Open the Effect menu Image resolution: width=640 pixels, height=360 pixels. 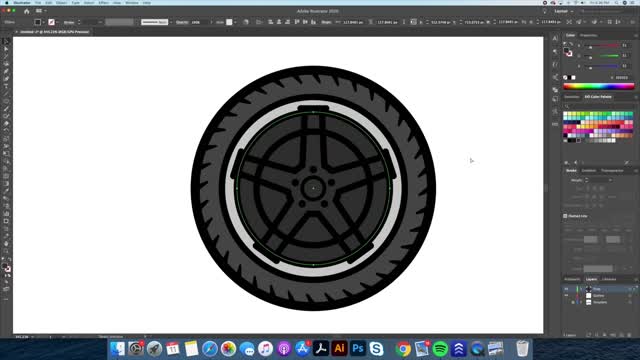[x=104, y=2]
